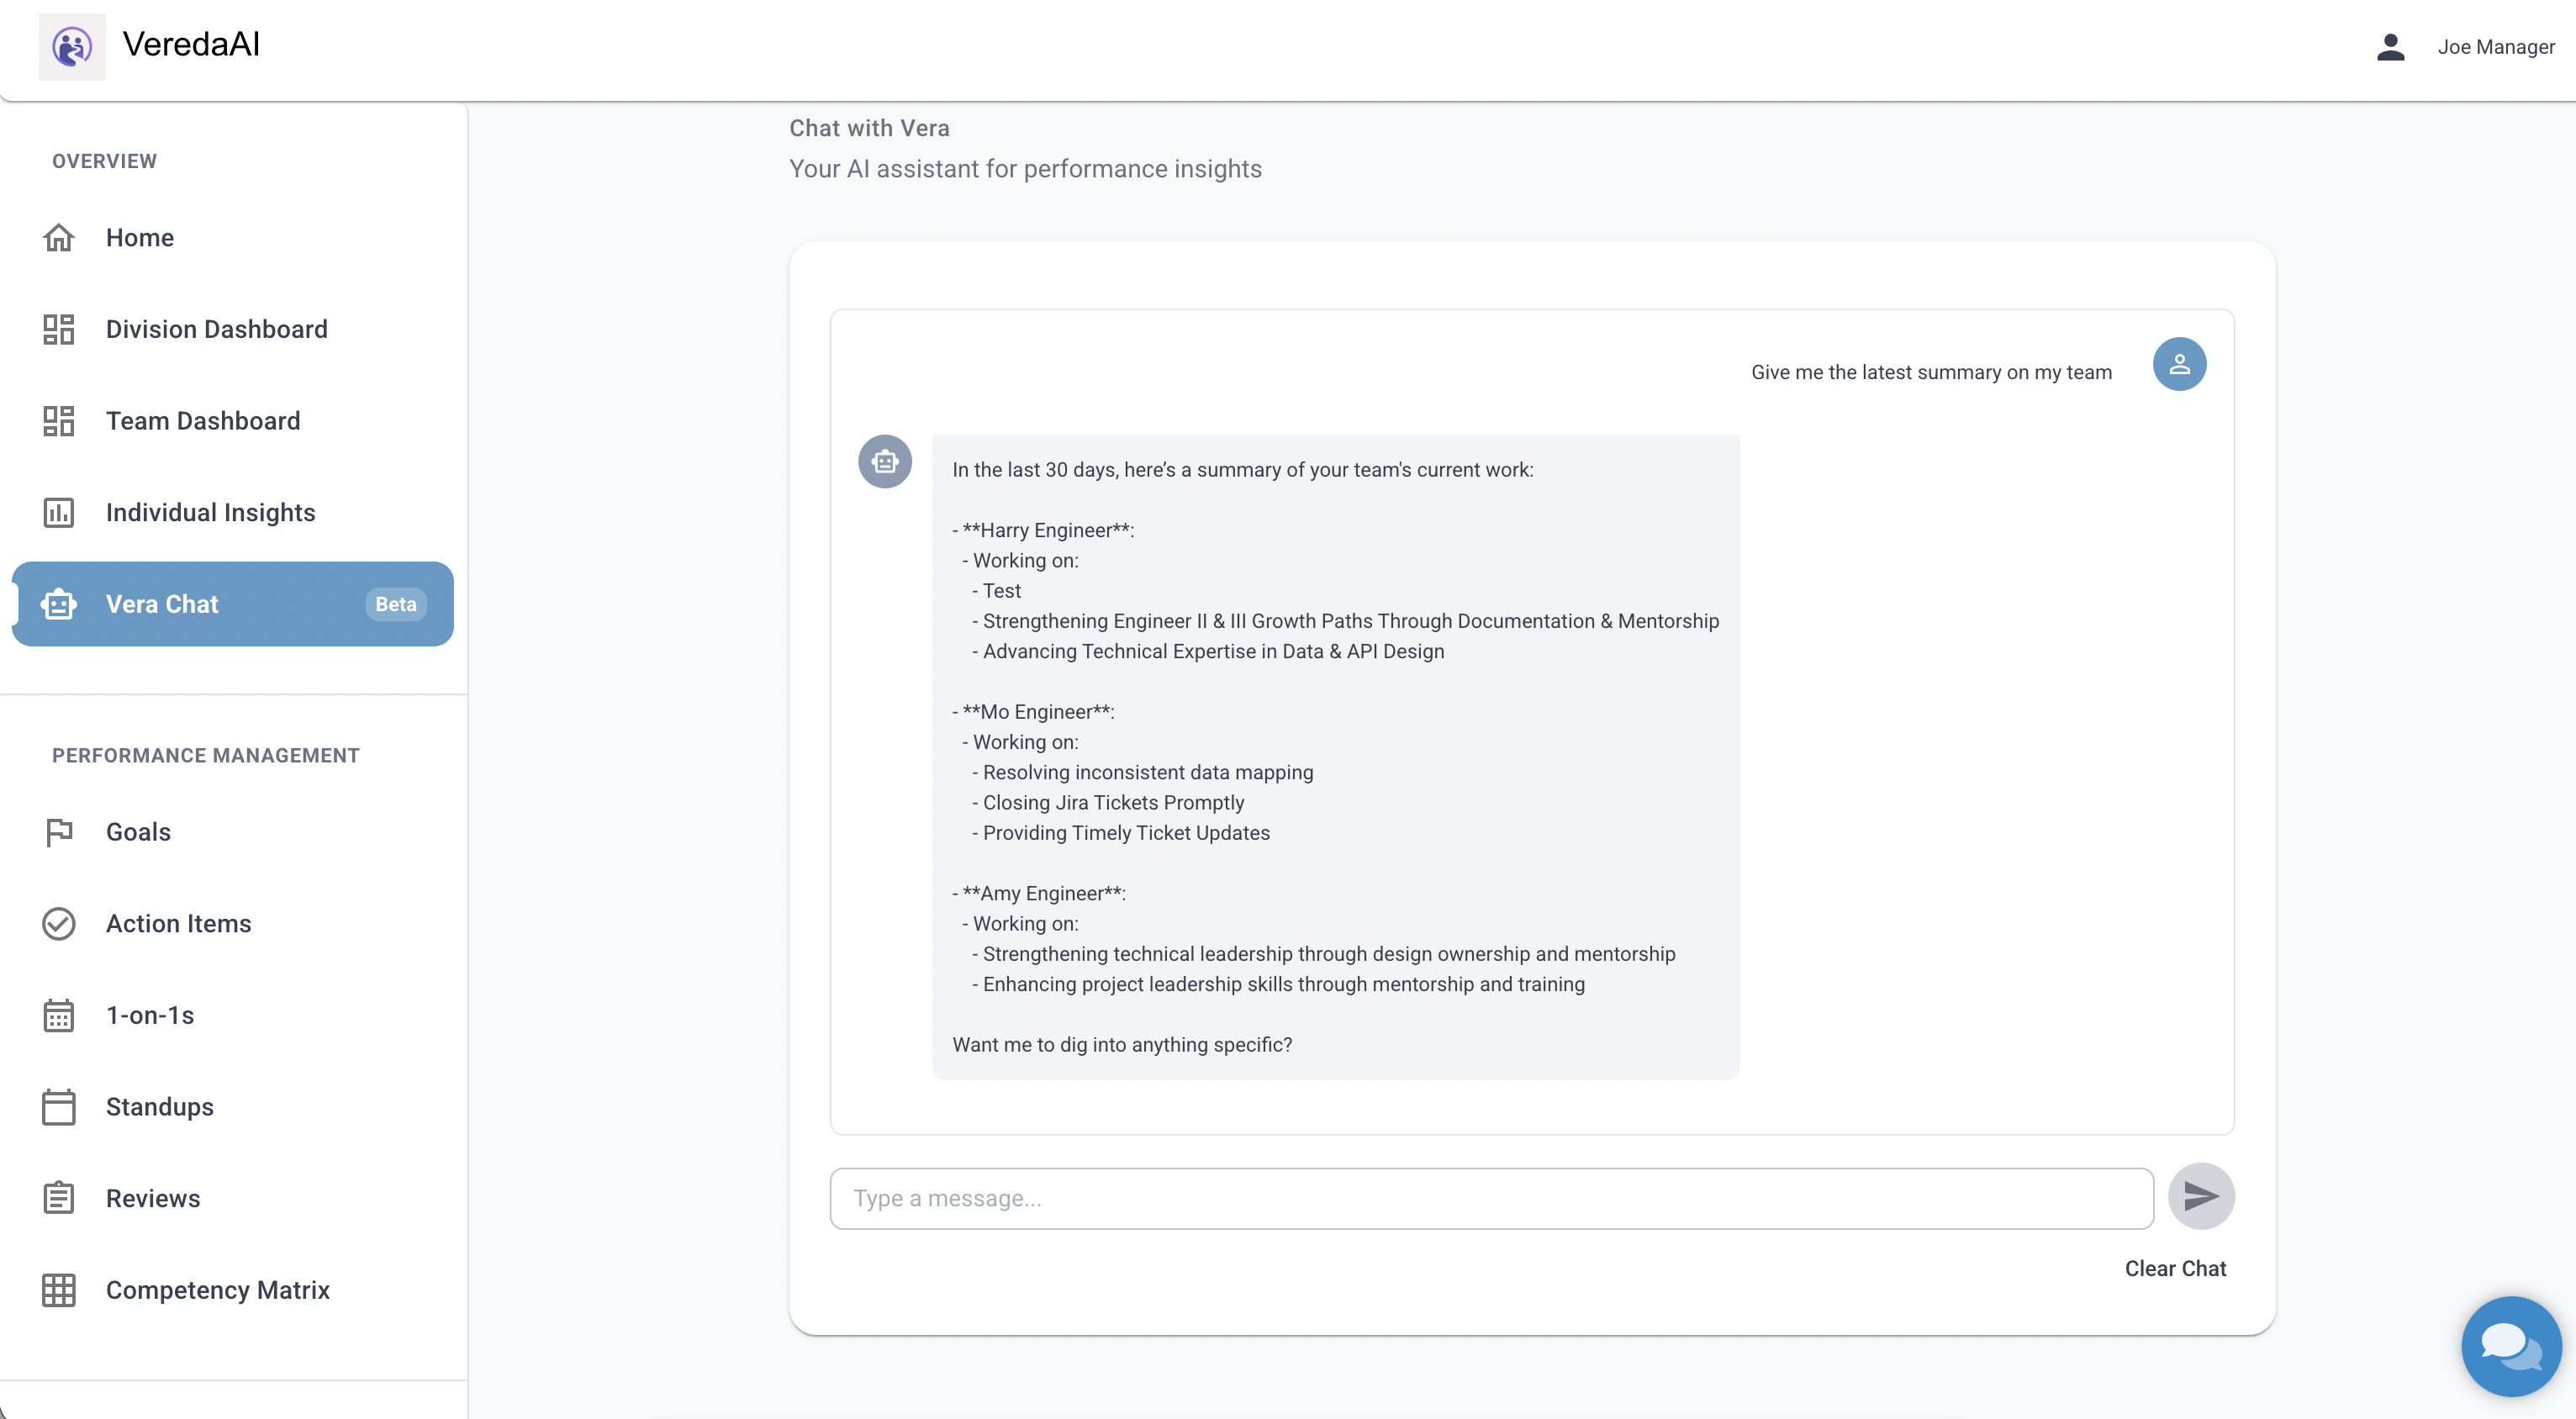This screenshot has height=1419, width=2576.
Task: Click the send message arrow icon
Action: coord(2200,1196)
